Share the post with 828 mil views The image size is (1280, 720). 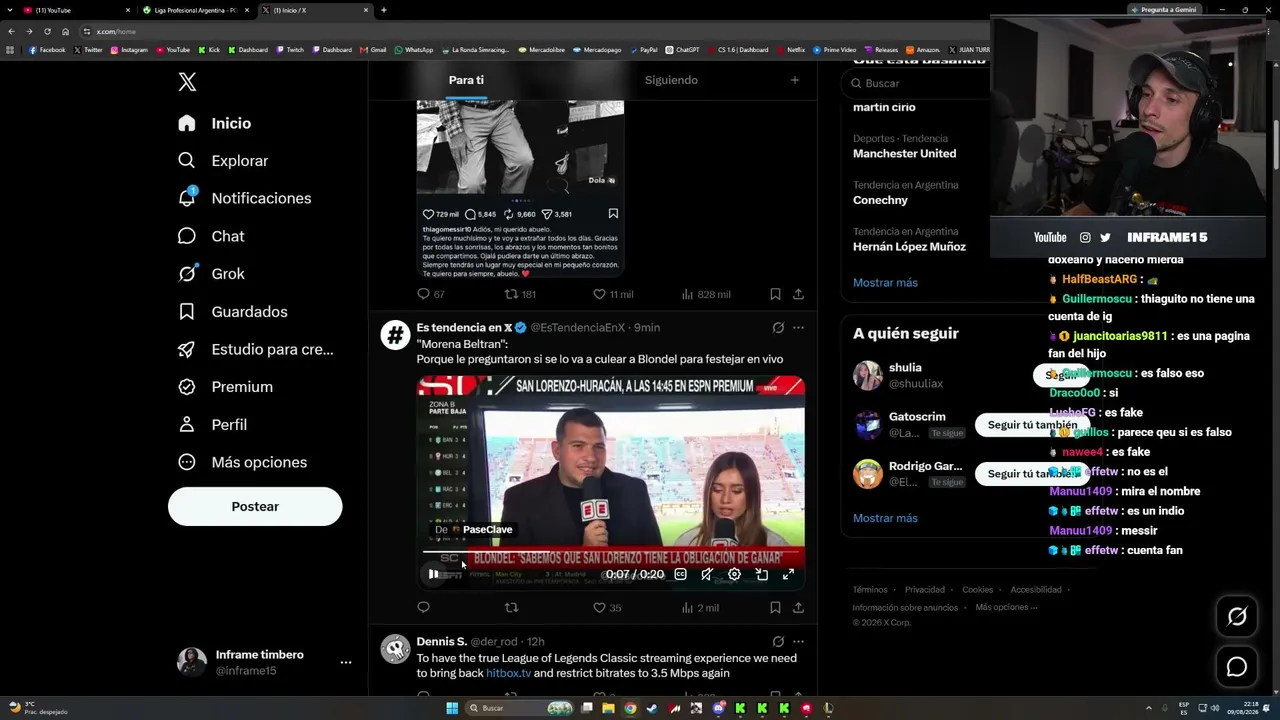798,294
